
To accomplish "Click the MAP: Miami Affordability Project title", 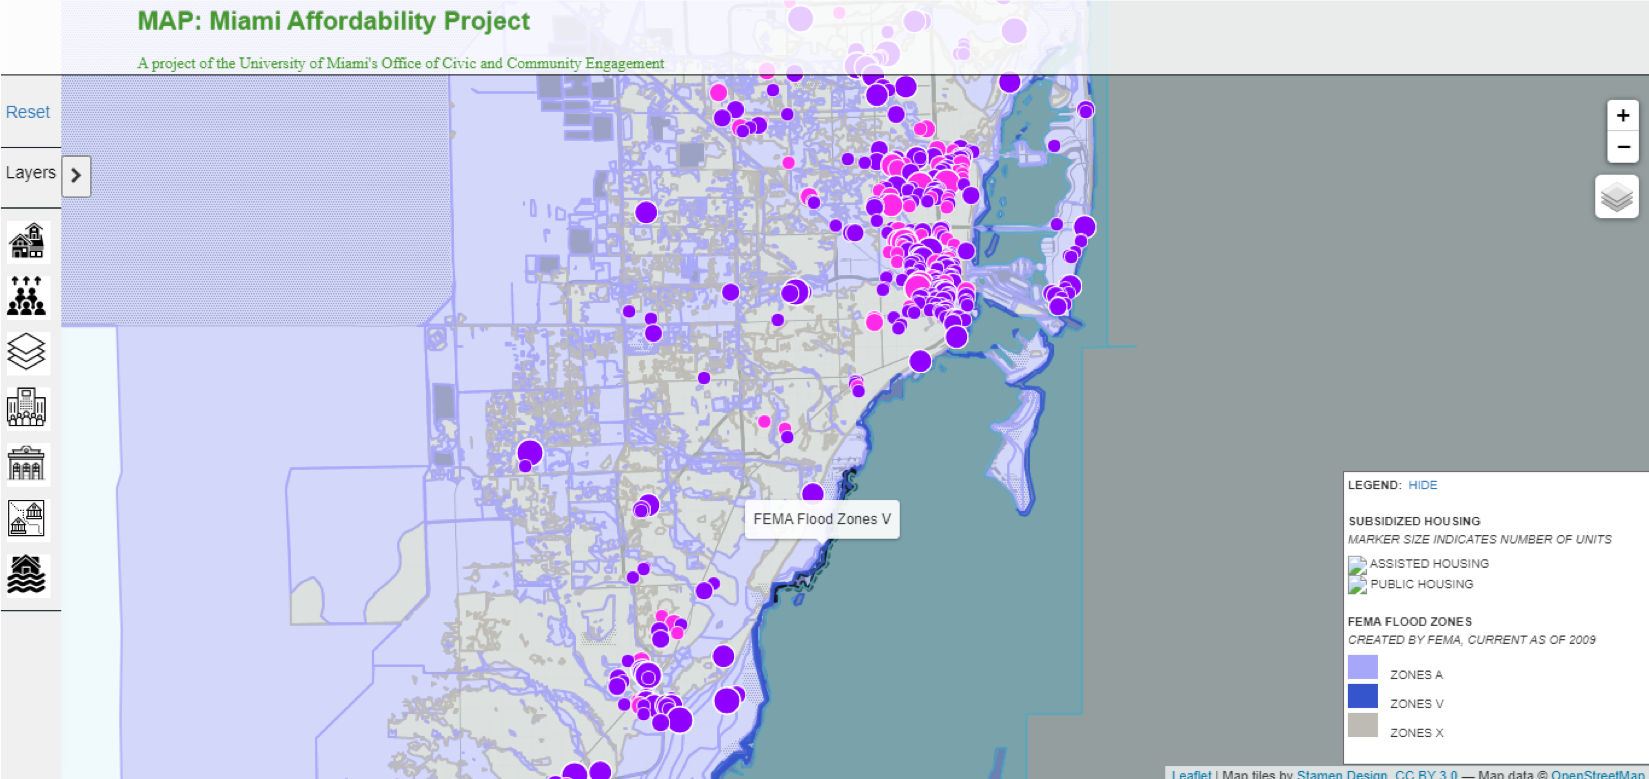I will 334,21.
